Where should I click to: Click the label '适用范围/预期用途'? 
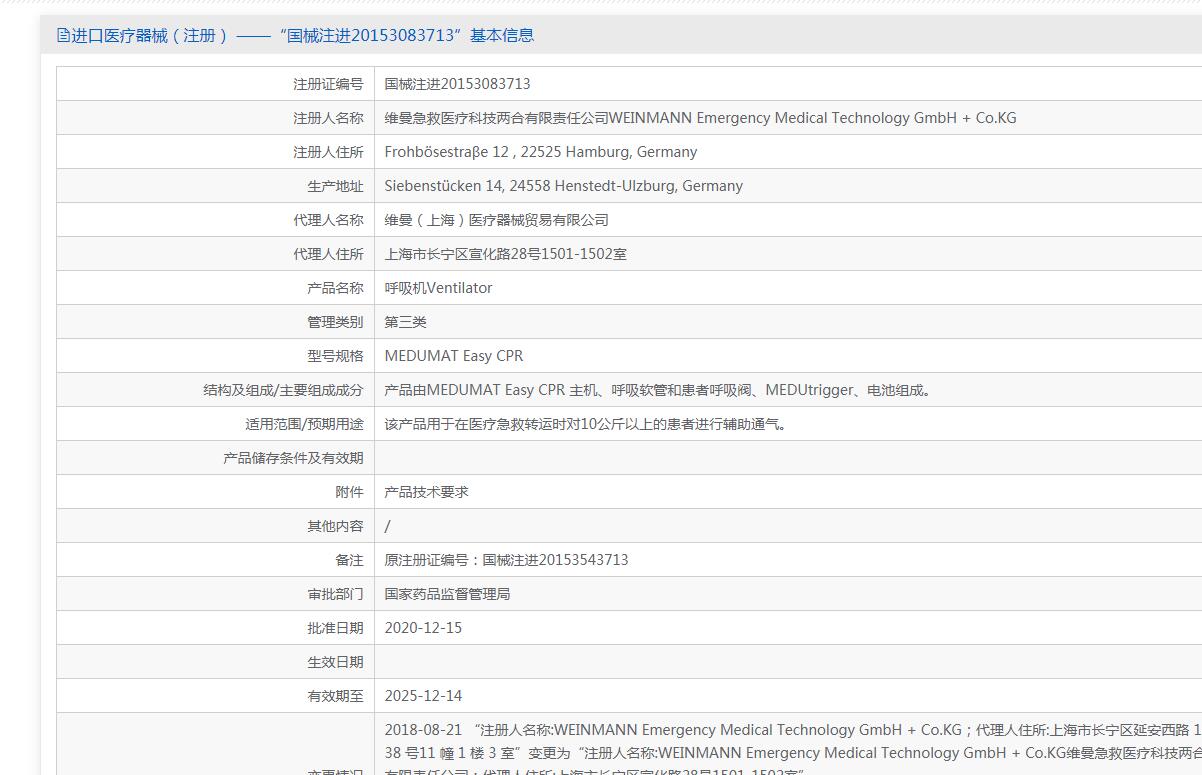(x=304, y=424)
